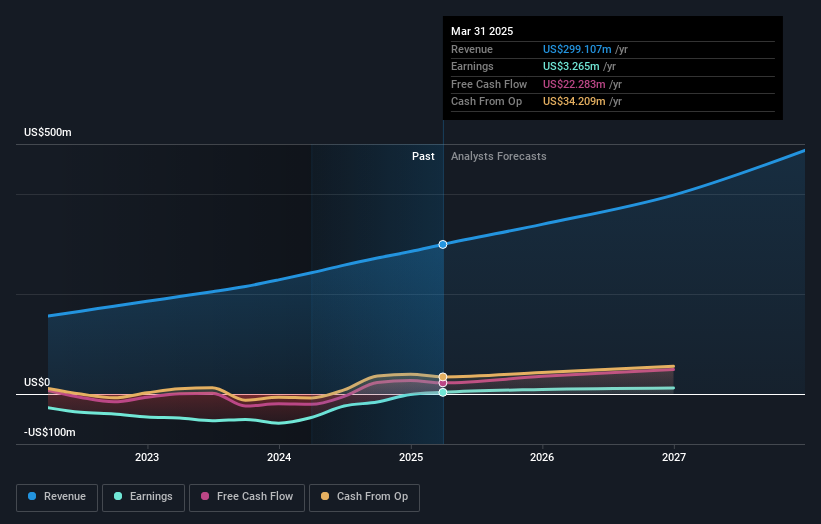Click the 2023 x-axis label

(x=147, y=457)
